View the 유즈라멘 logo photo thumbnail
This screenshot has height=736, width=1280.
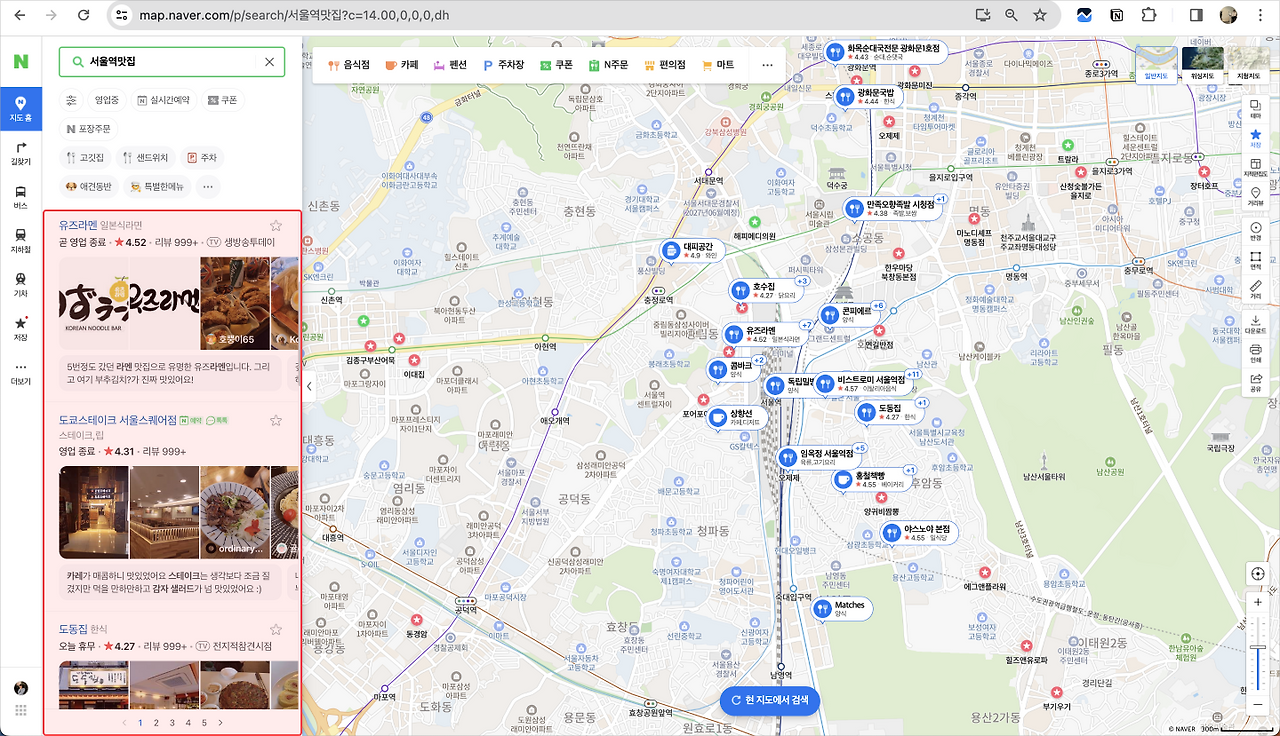click(x=129, y=302)
